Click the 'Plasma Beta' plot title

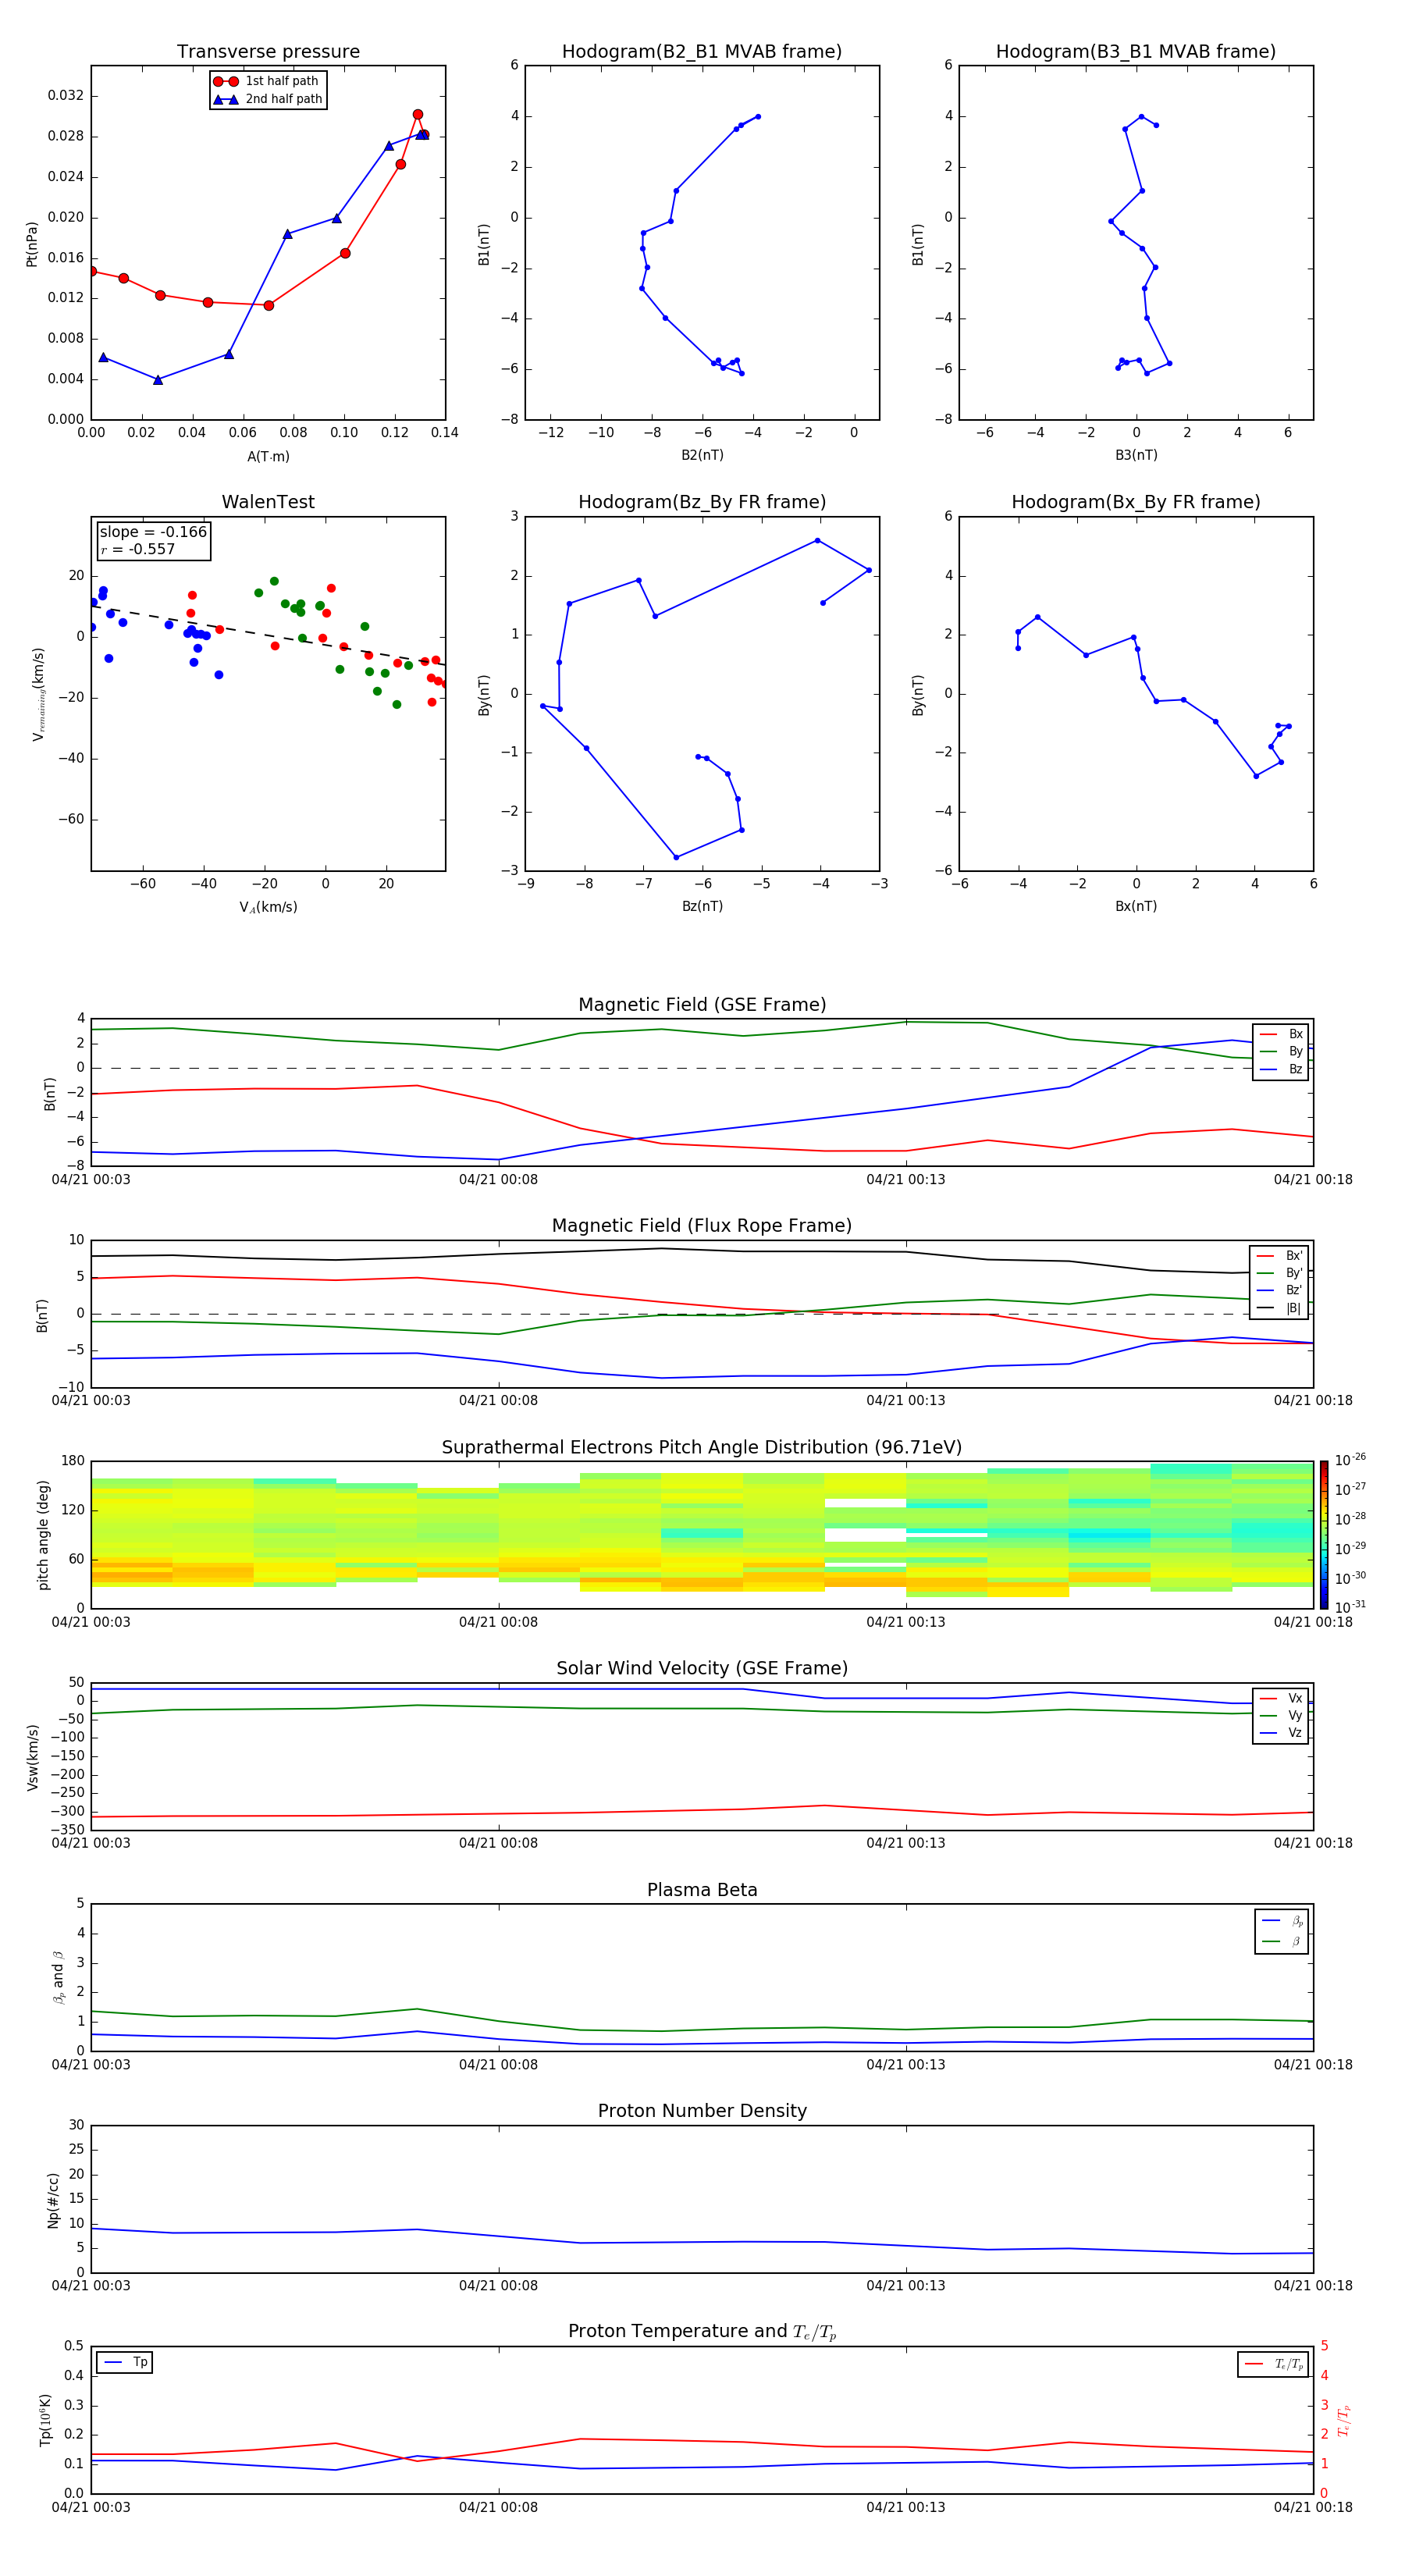[x=702, y=1891]
